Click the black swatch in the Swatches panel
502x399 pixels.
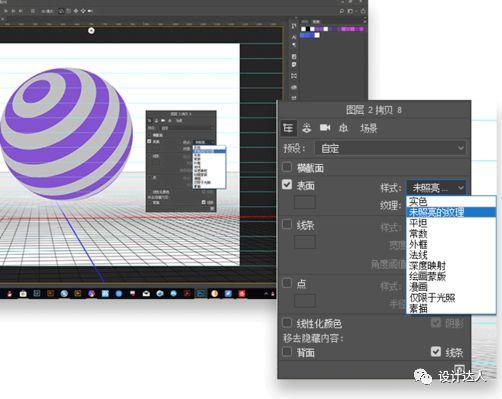(308, 29)
